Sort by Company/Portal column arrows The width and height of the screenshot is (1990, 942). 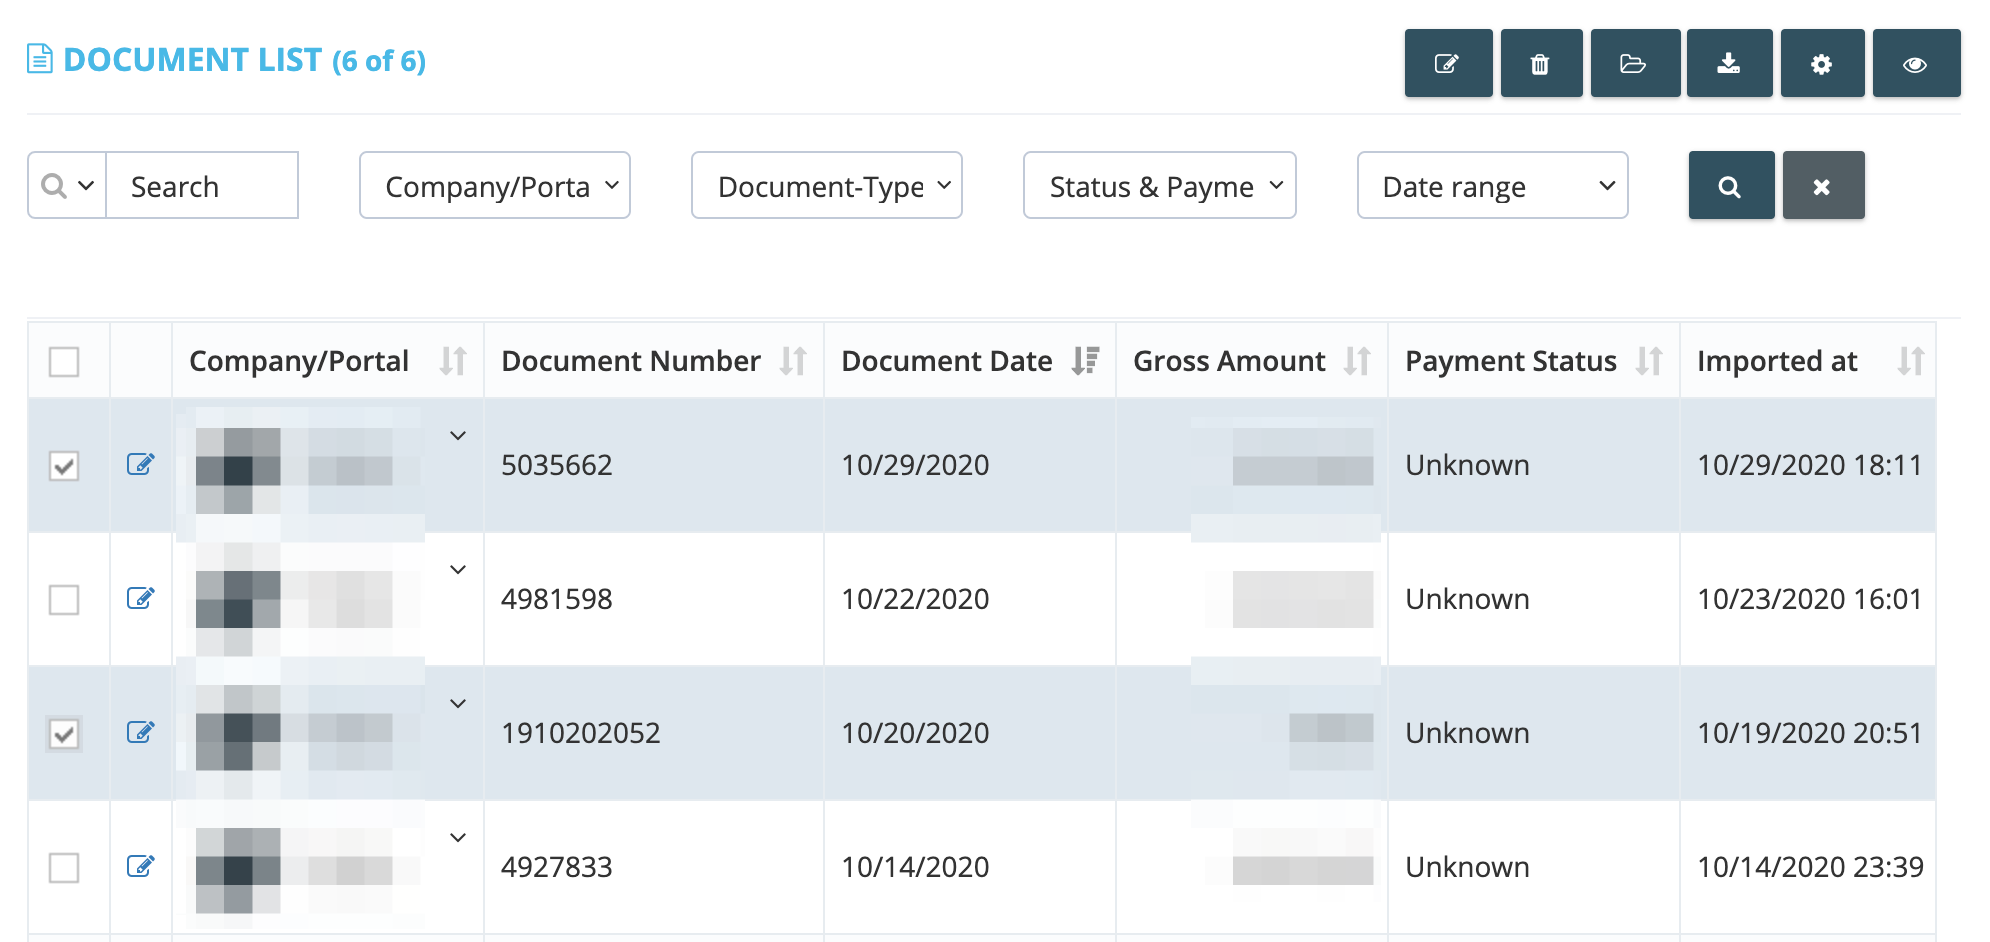pyautogui.click(x=453, y=360)
